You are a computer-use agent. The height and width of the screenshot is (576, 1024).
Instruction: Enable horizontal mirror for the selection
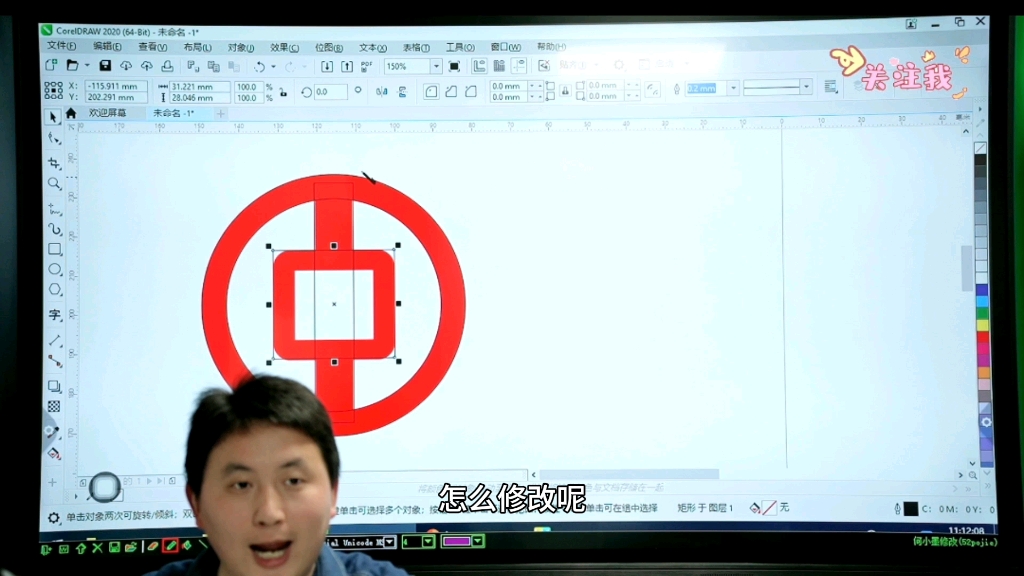click(382, 89)
